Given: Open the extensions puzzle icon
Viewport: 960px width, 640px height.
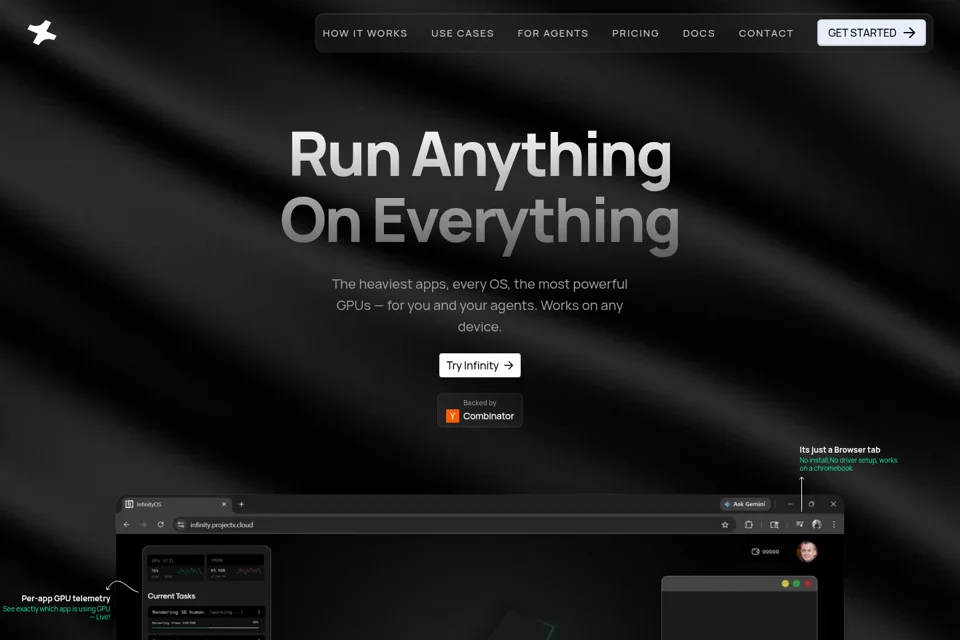Looking at the screenshot, I should click(x=748, y=524).
